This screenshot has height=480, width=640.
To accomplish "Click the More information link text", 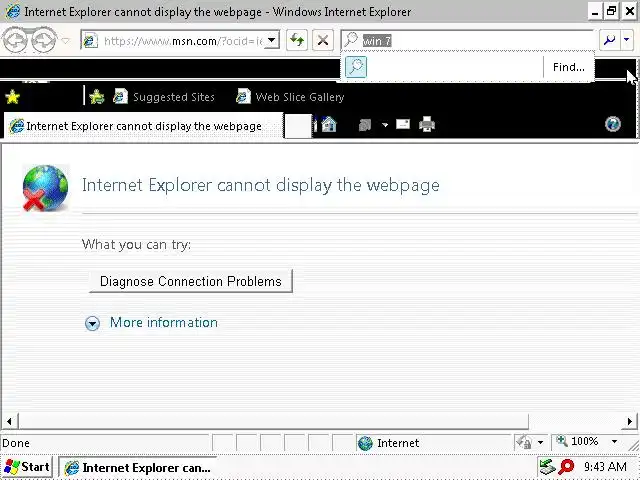I will pyautogui.click(x=164, y=322).
